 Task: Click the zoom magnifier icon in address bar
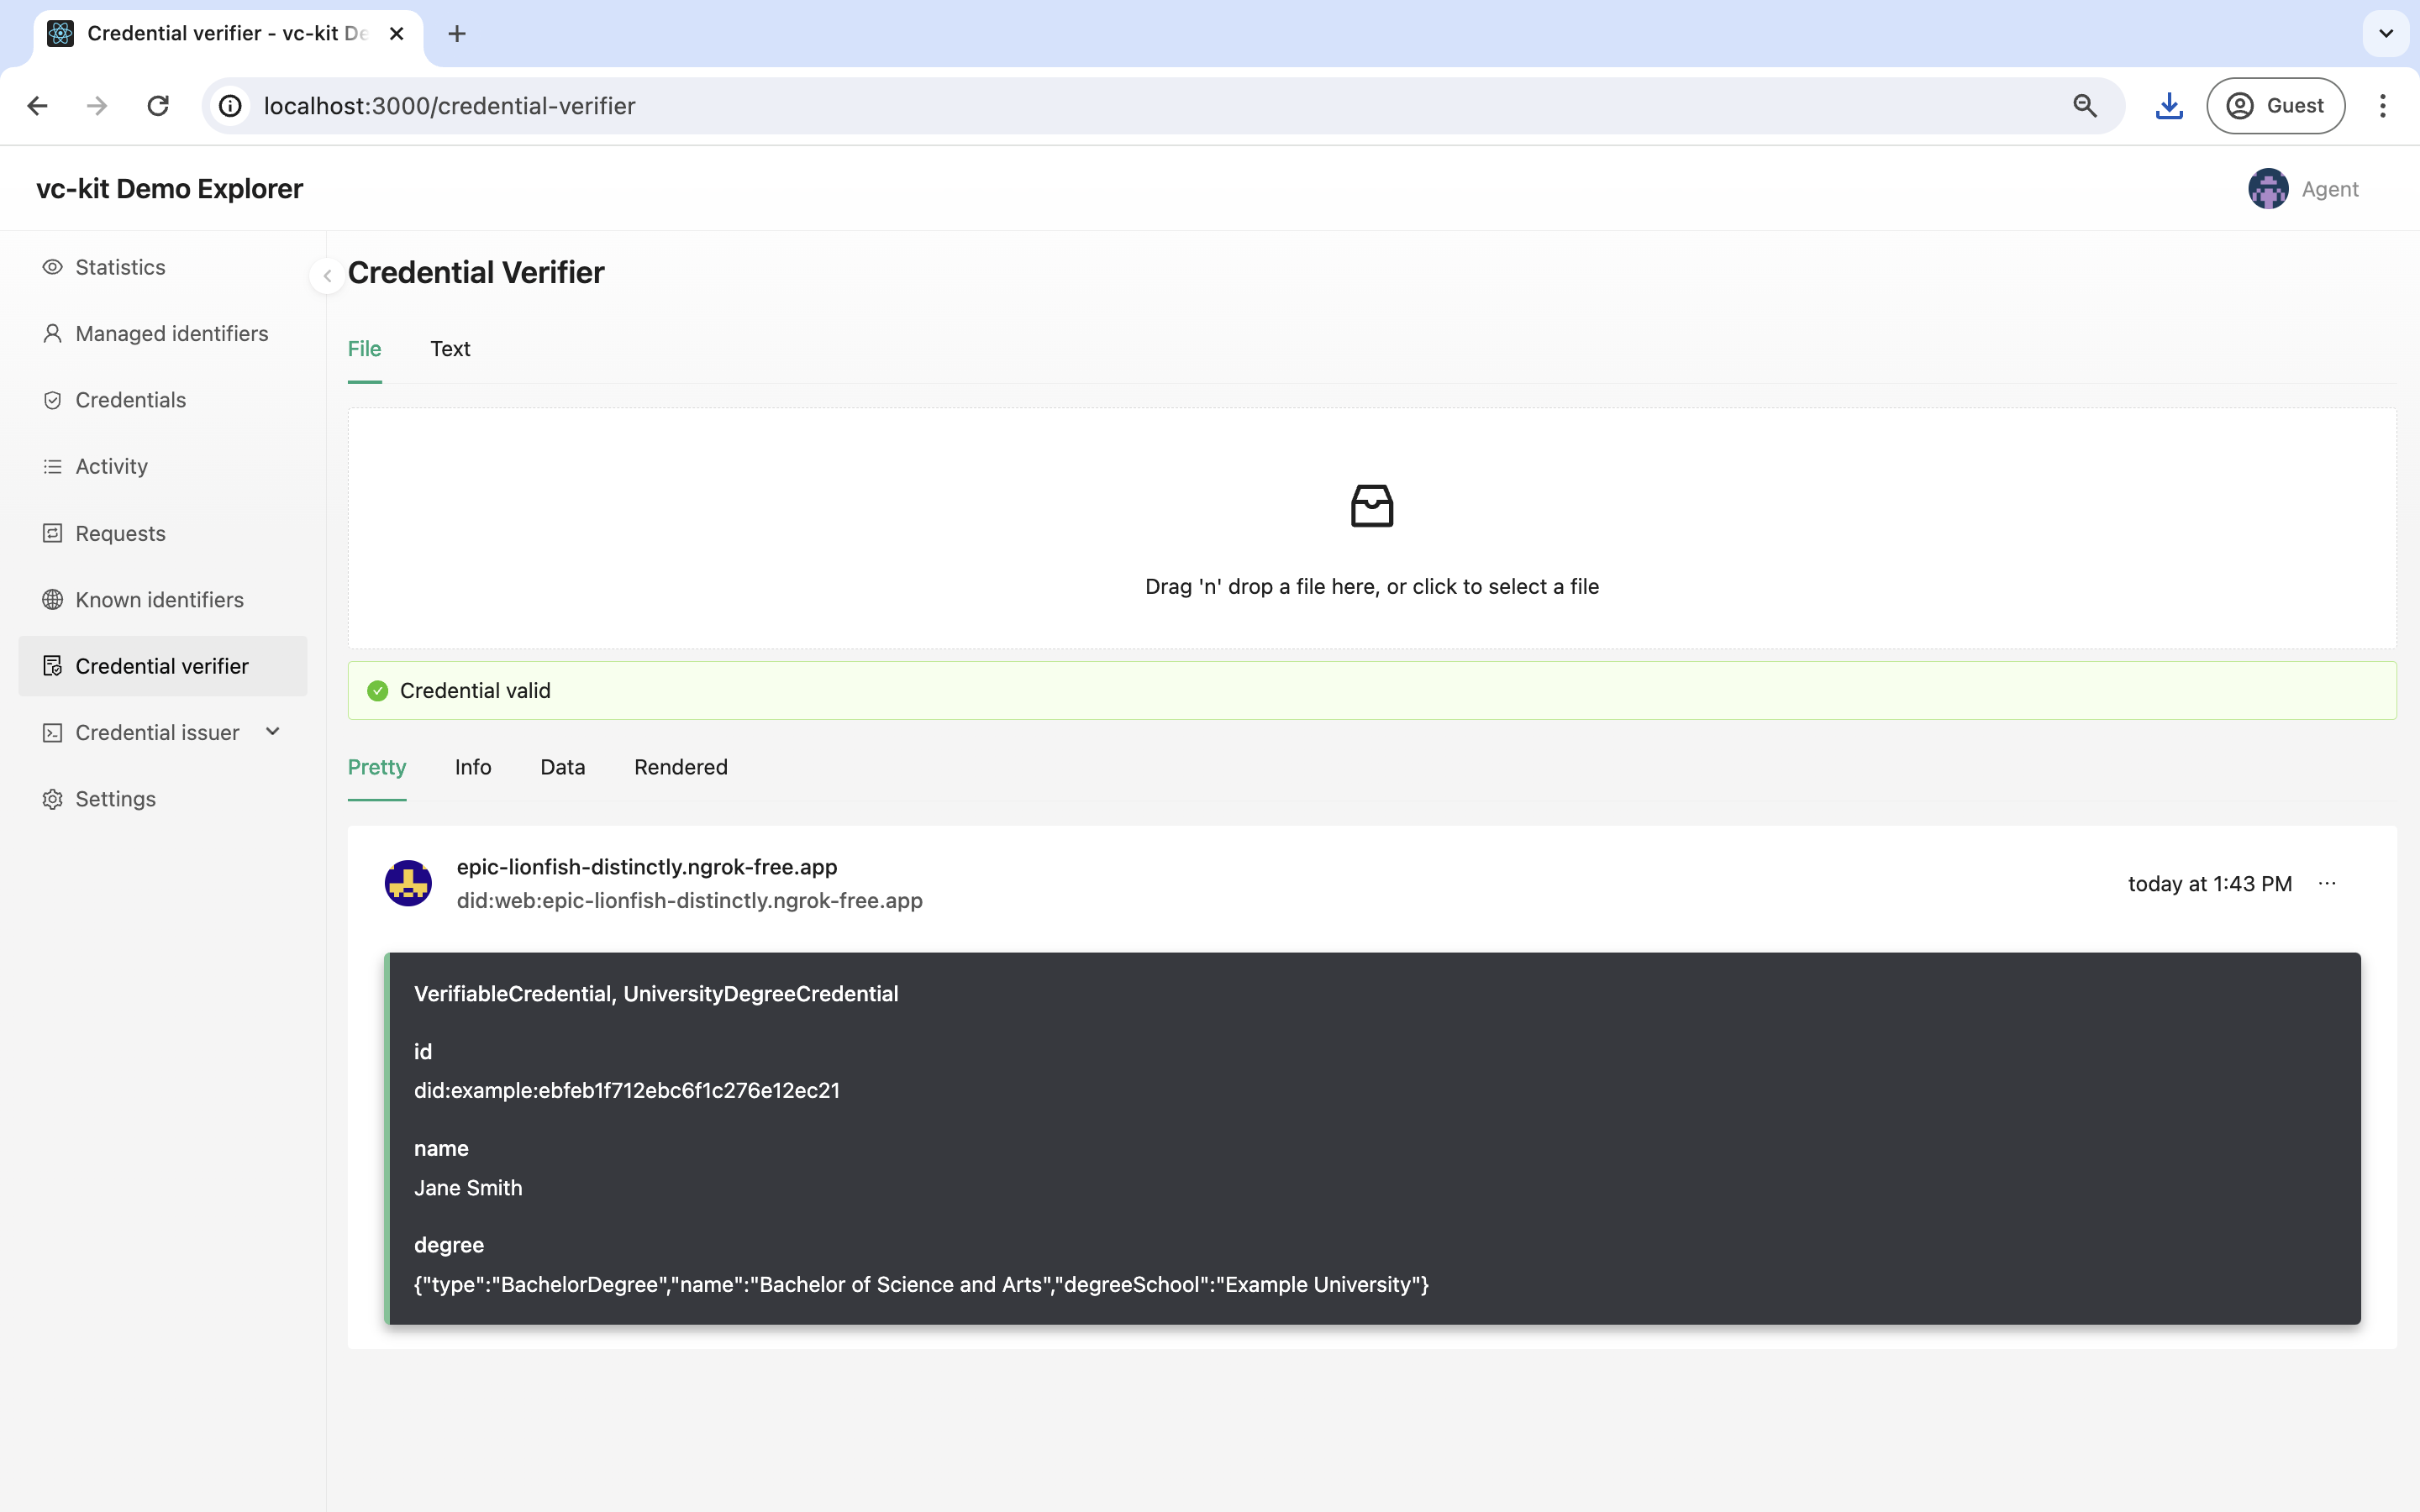[x=2085, y=106]
